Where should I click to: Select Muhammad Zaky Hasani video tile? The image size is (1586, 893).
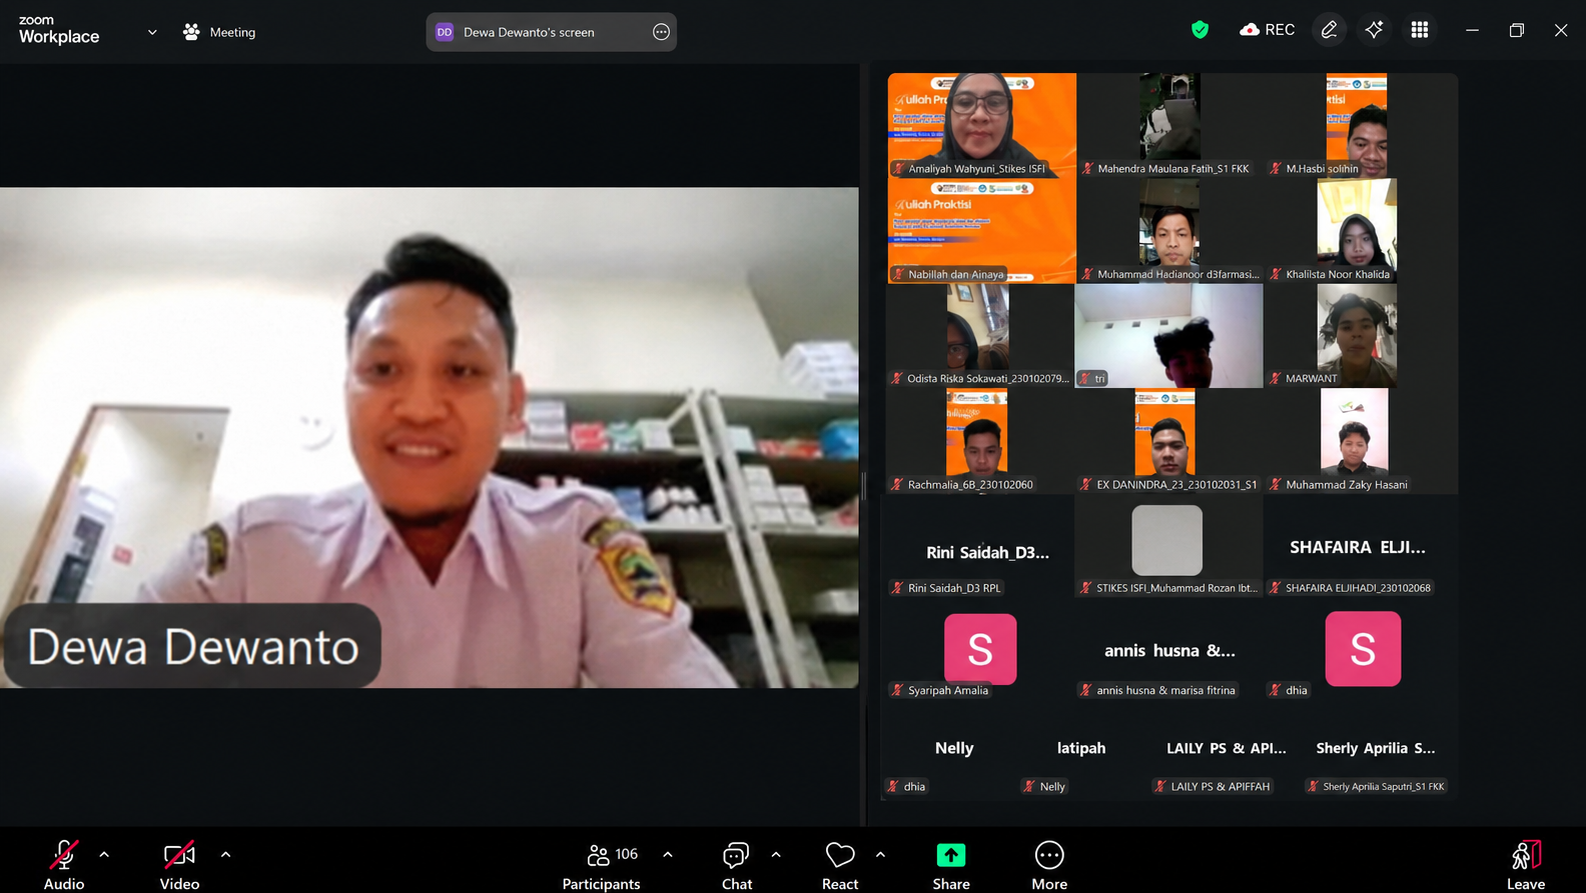(x=1359, y=441)
